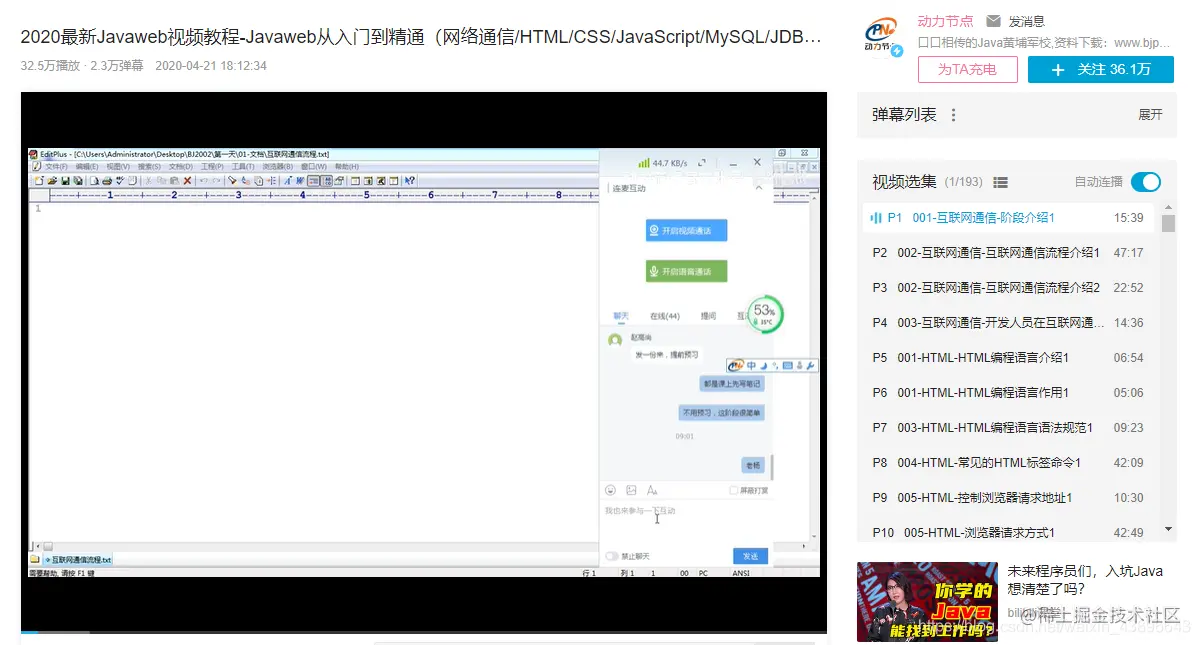Click the three-dot icon beside 弹幕列表

[x=953, y=115]
